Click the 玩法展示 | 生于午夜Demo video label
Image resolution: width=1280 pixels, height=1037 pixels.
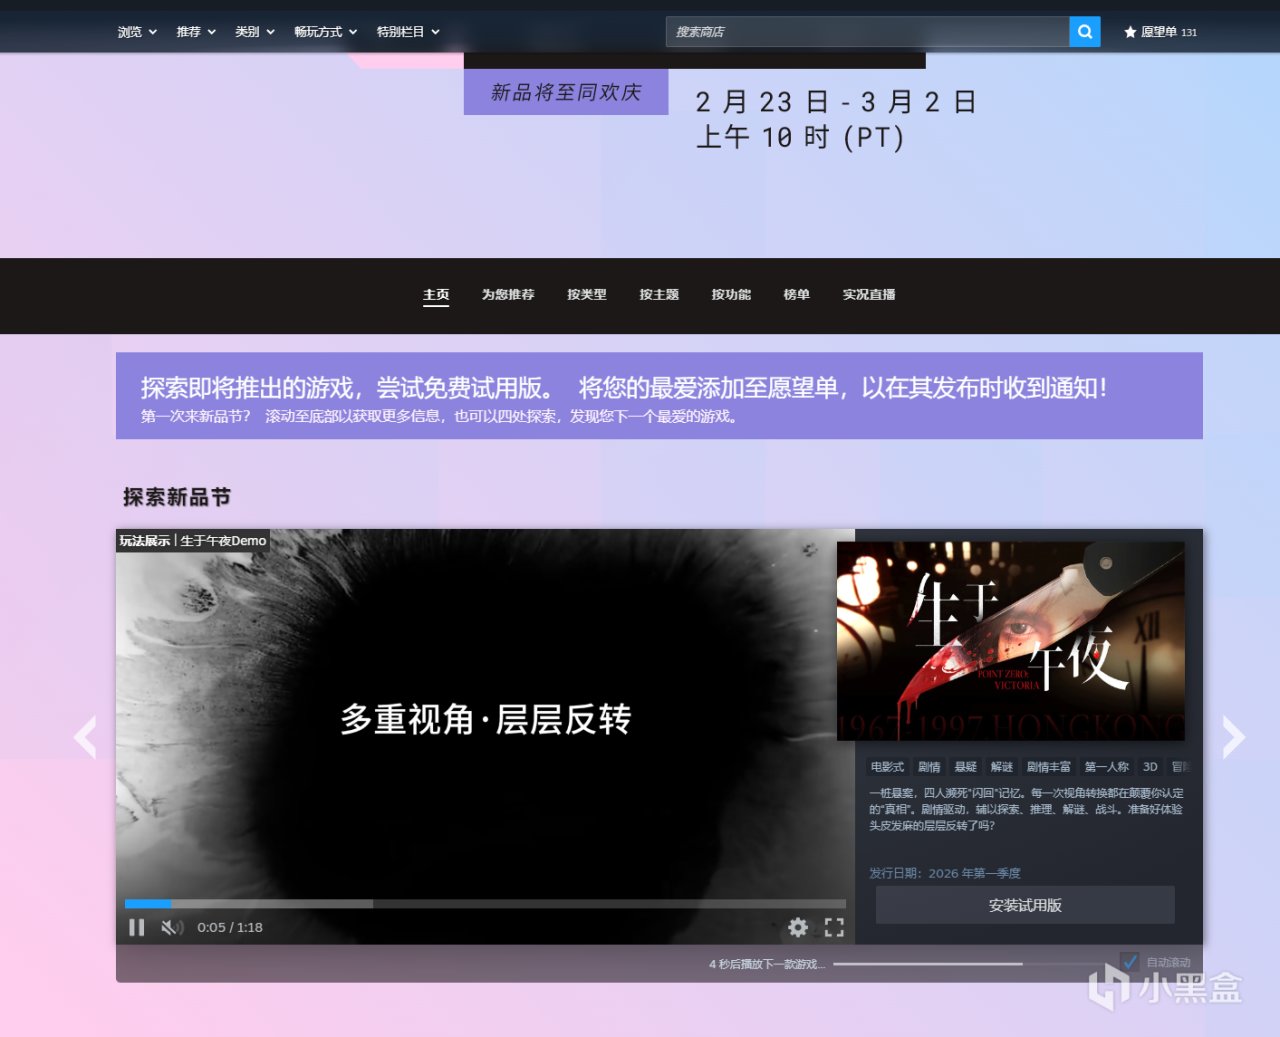pos(193,541)
